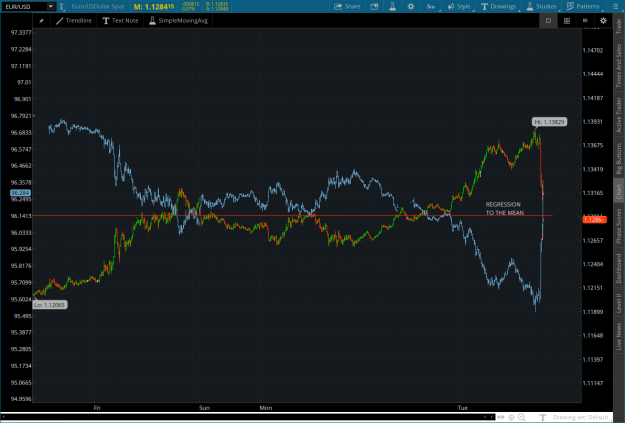Click the horizontal expand arrows icon
The image size is (625, 423).
(501, 417)
